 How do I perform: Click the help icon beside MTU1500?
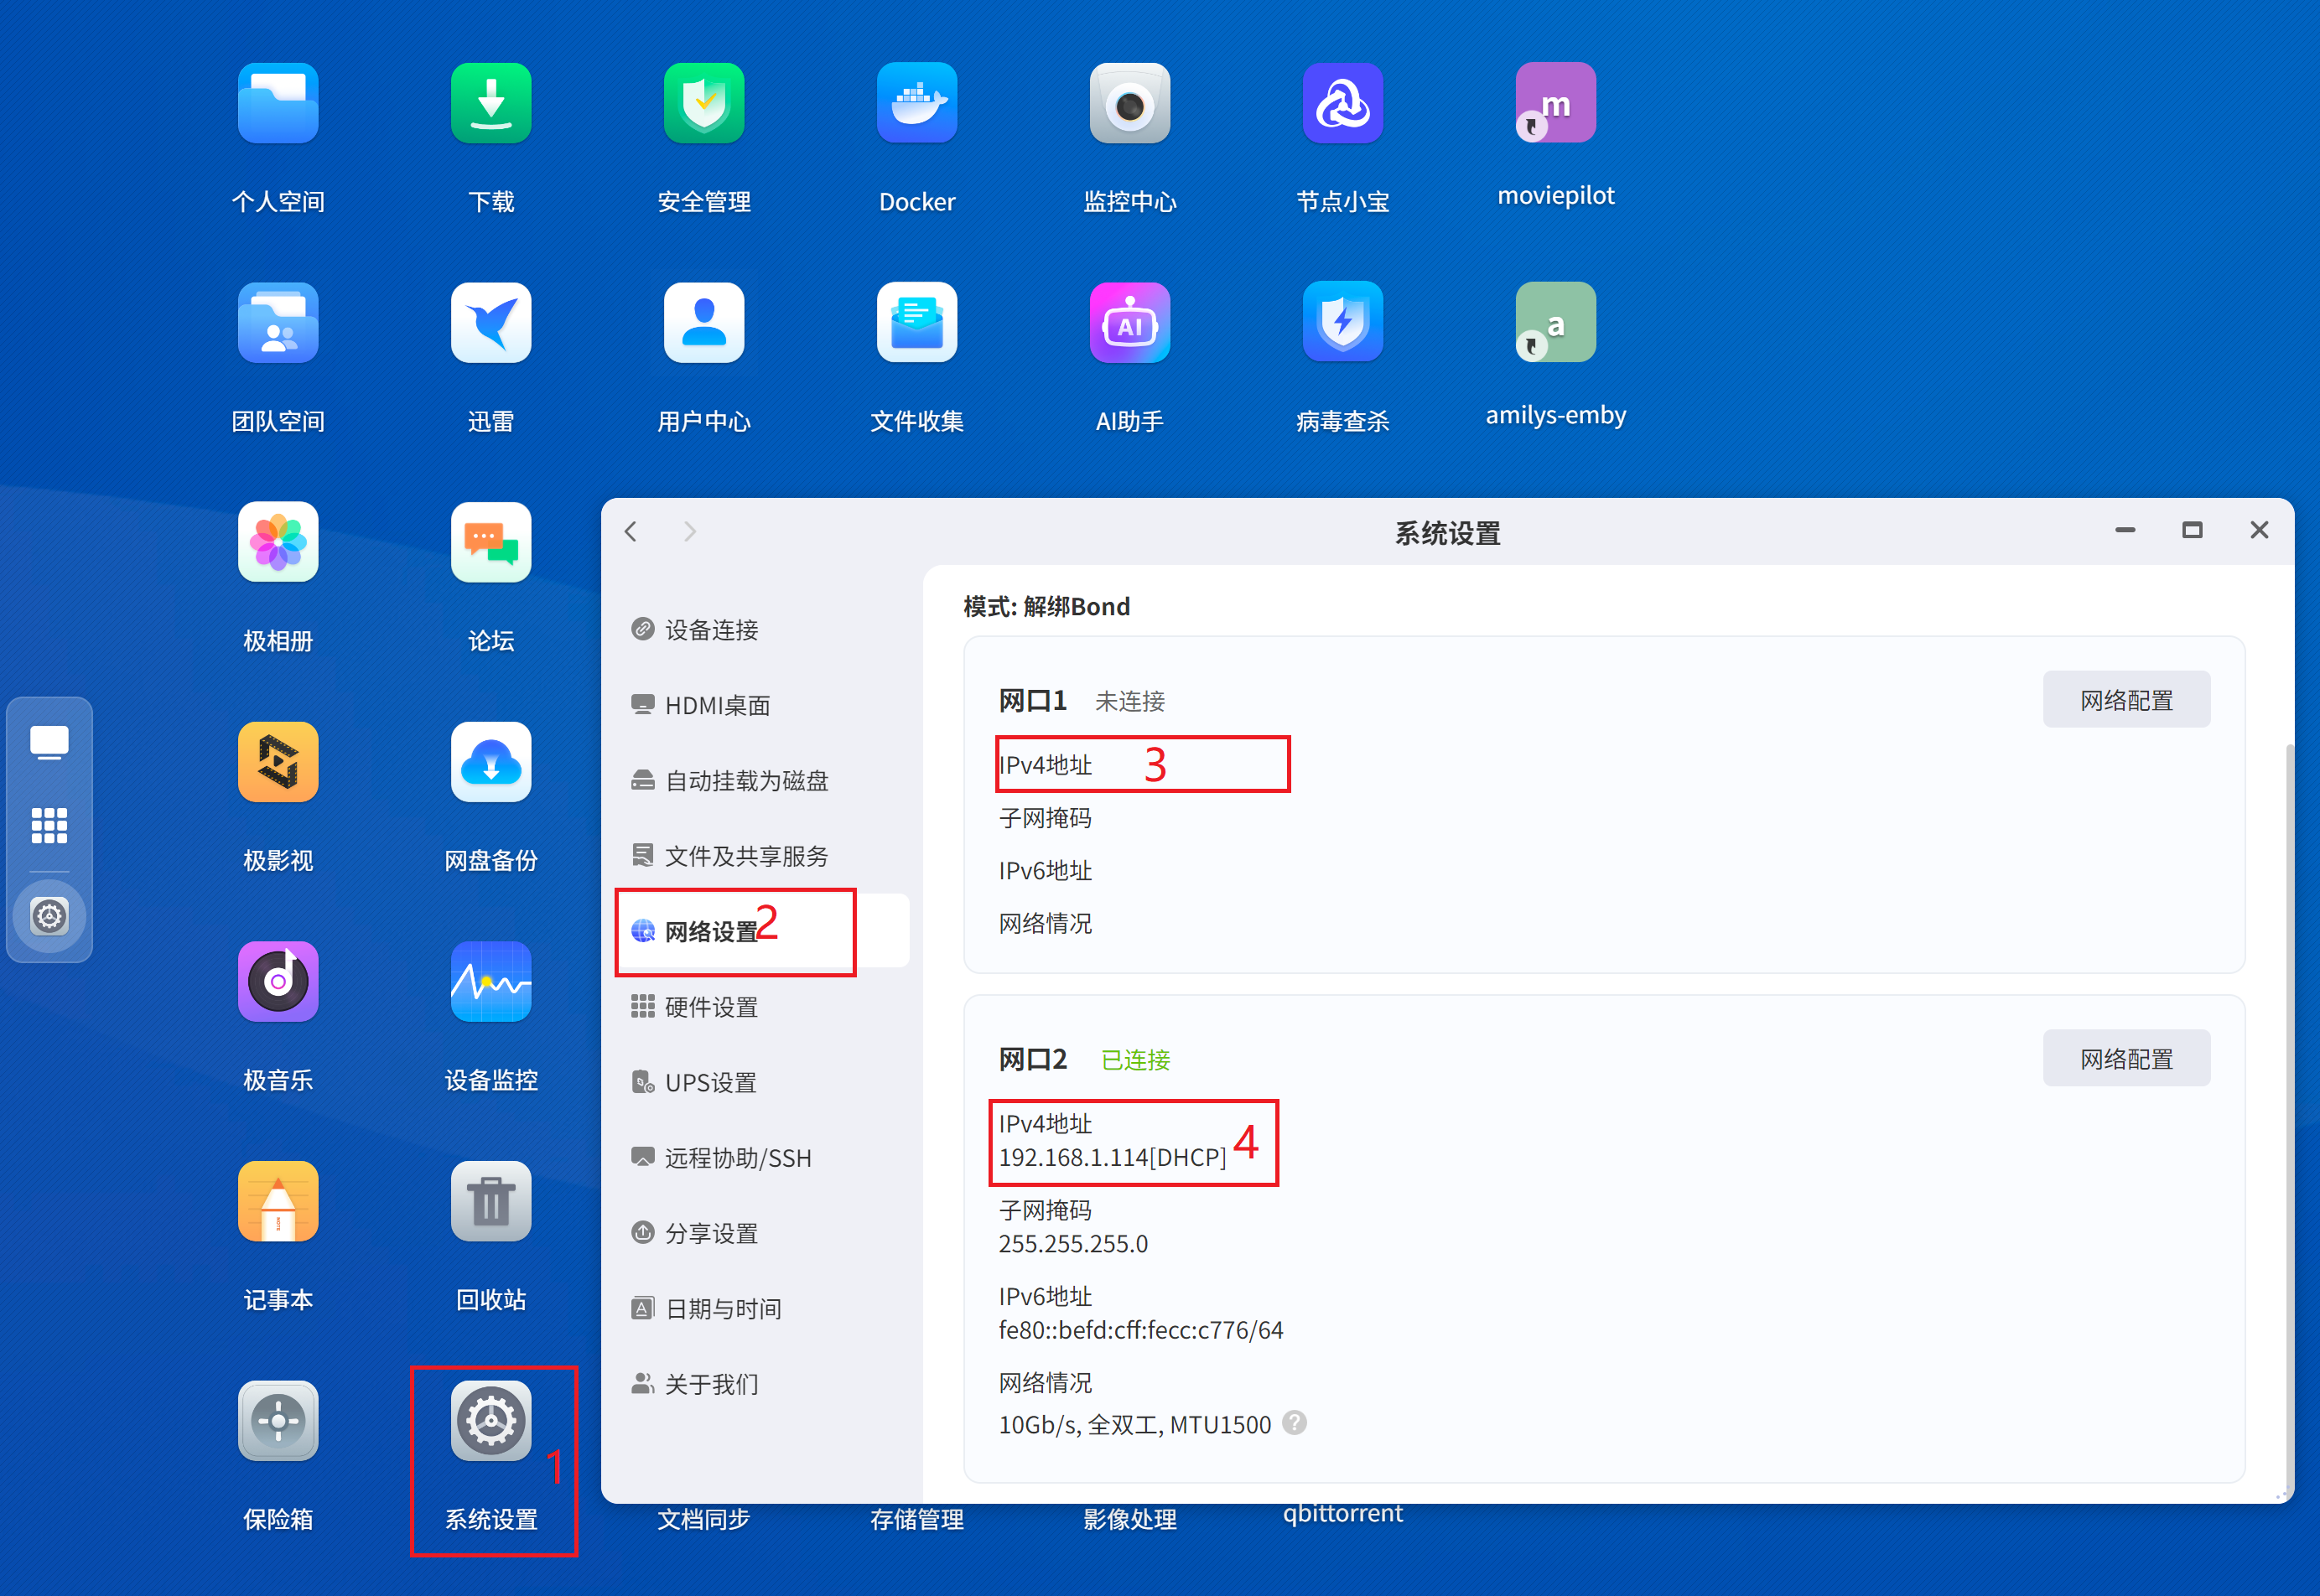pyautogui.click(x=1294, y=1423)
